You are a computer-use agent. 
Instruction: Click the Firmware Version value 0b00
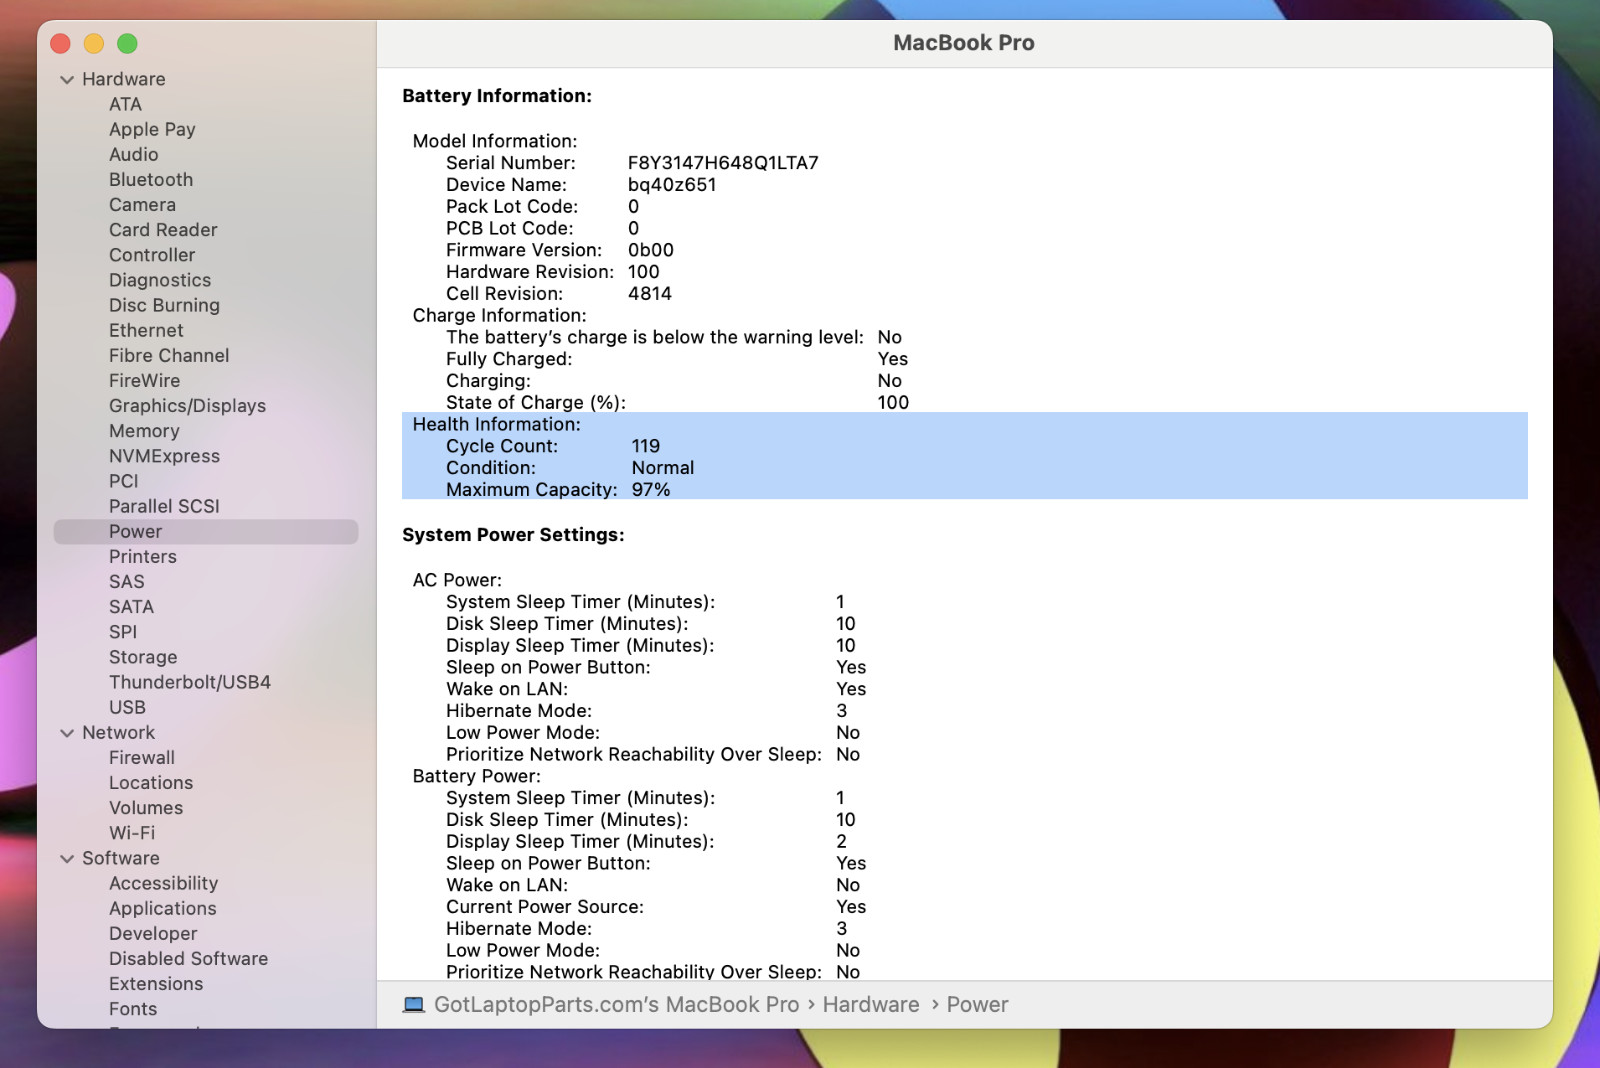coord(651,250)
